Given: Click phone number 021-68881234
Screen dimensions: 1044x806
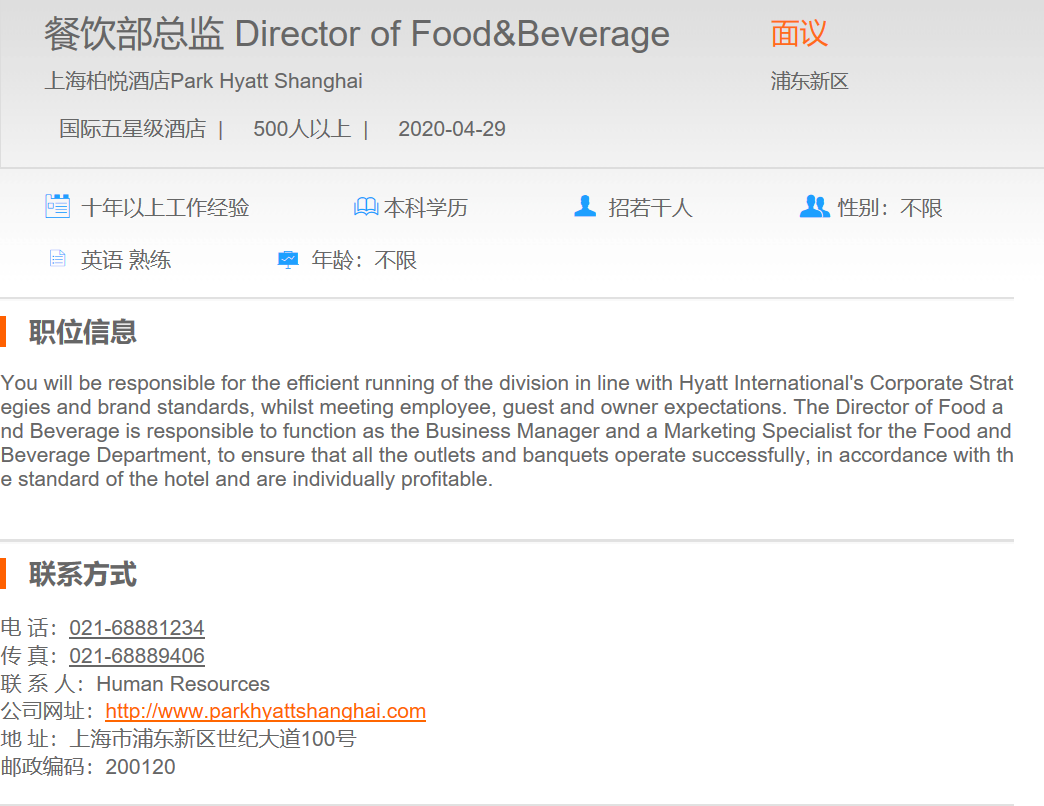Looking at the screenshot, I should pos(136,628).
